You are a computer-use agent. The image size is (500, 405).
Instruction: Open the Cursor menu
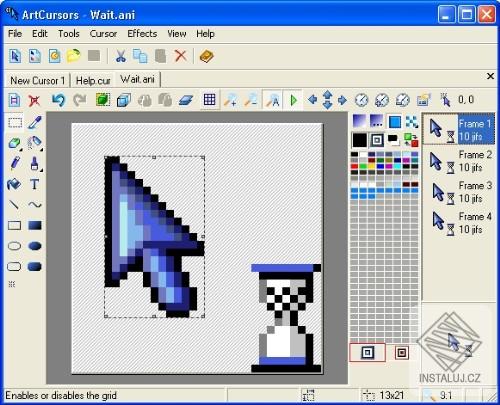coord(103,34)
